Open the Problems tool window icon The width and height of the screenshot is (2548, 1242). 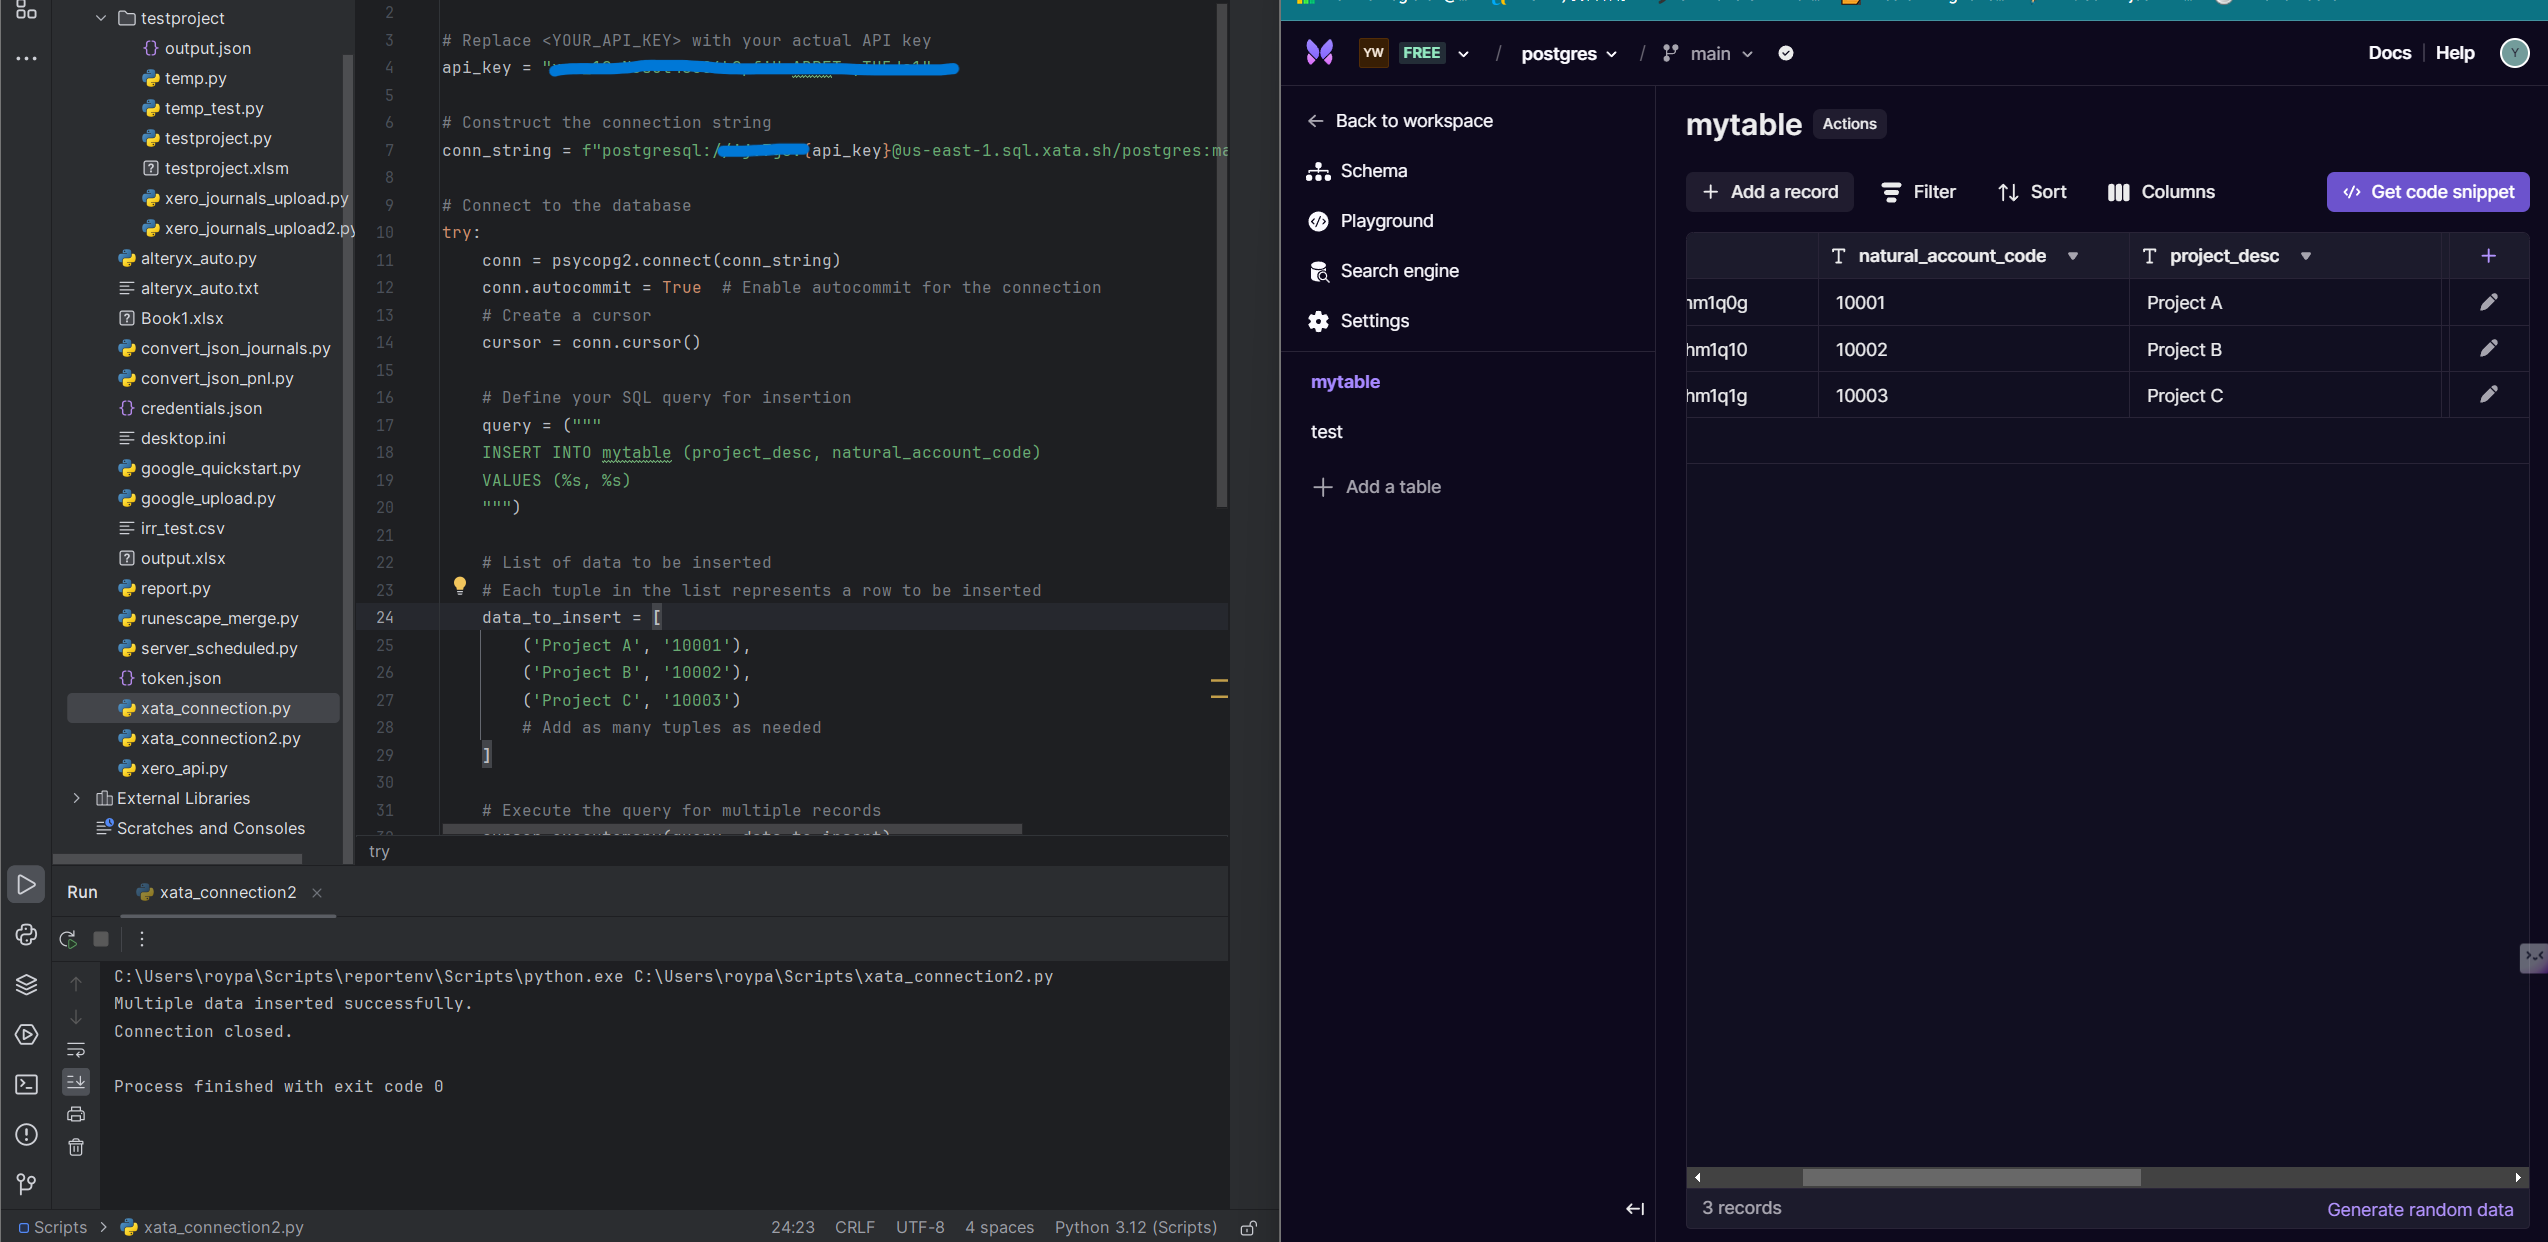[x=26, y=1135]
